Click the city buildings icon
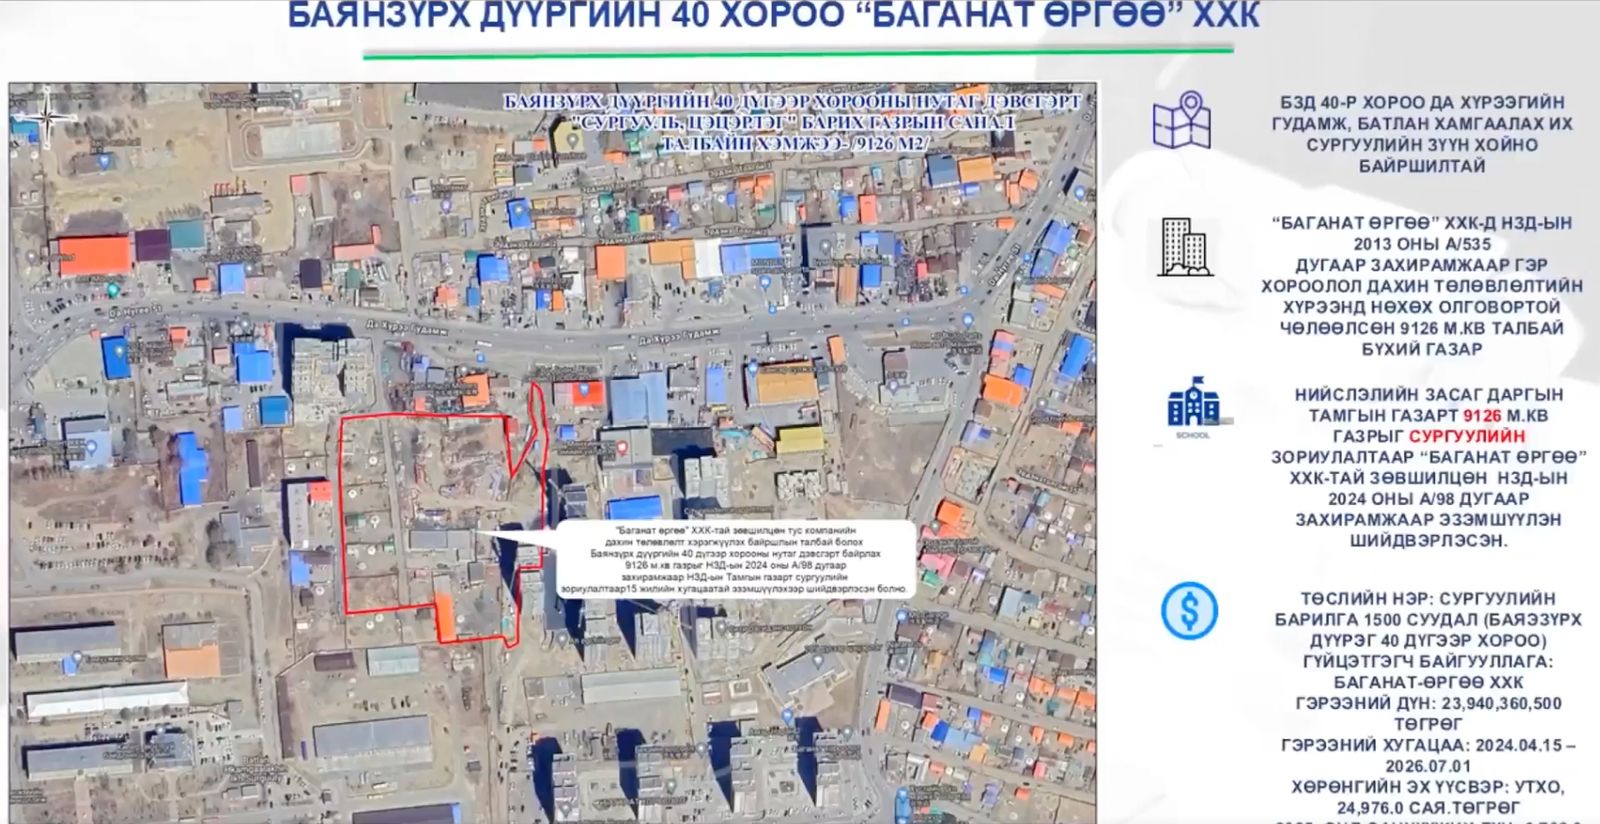 (1186, 247)
